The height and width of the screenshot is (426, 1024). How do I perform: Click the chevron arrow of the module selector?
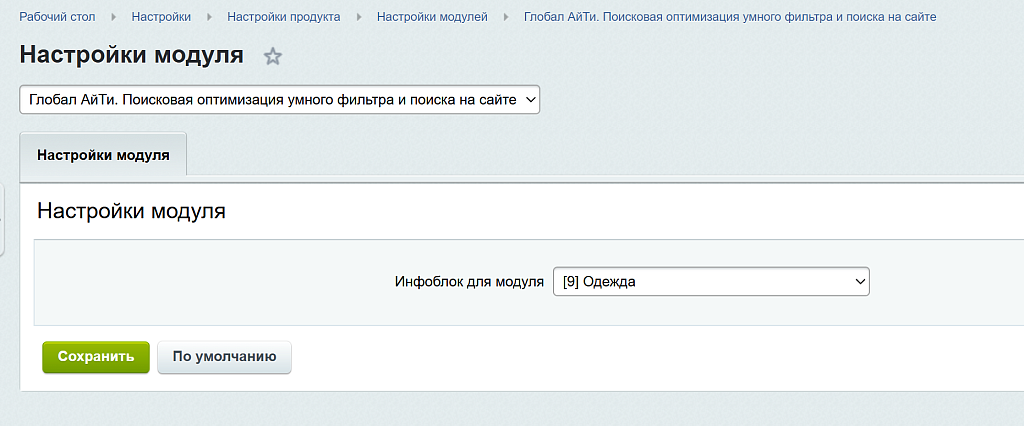[x=530, y=99]
